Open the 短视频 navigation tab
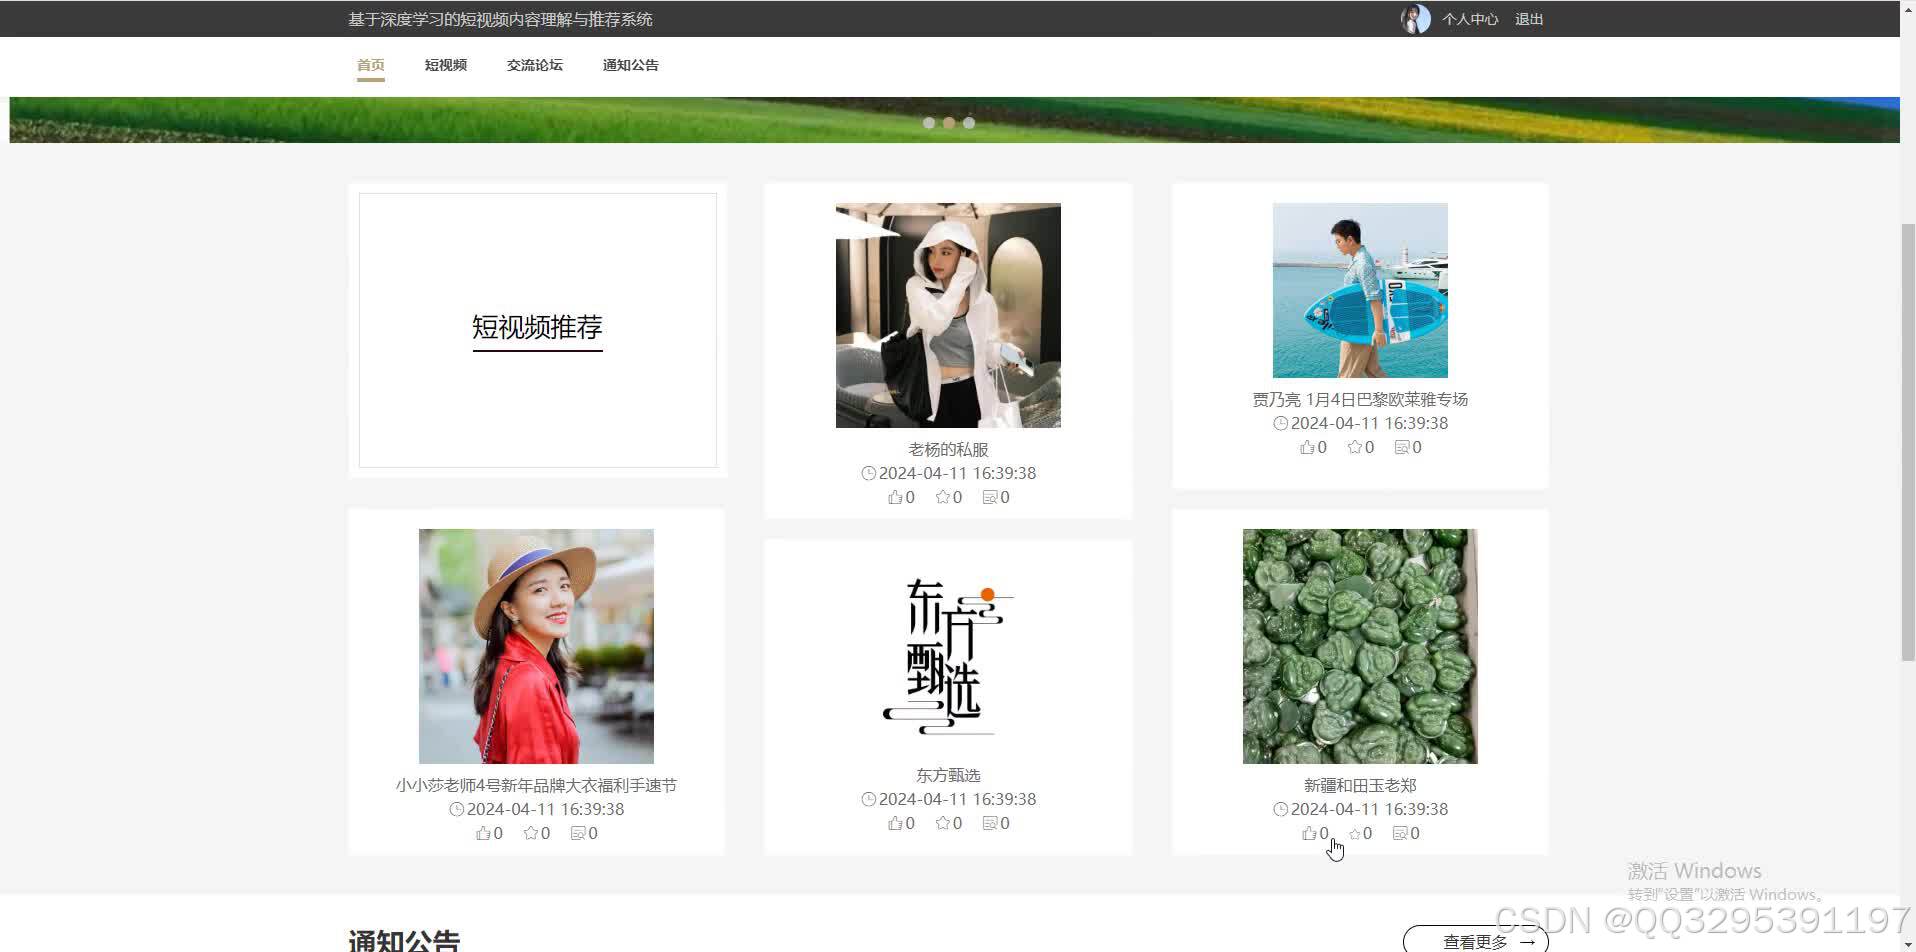 coord(446,65)
